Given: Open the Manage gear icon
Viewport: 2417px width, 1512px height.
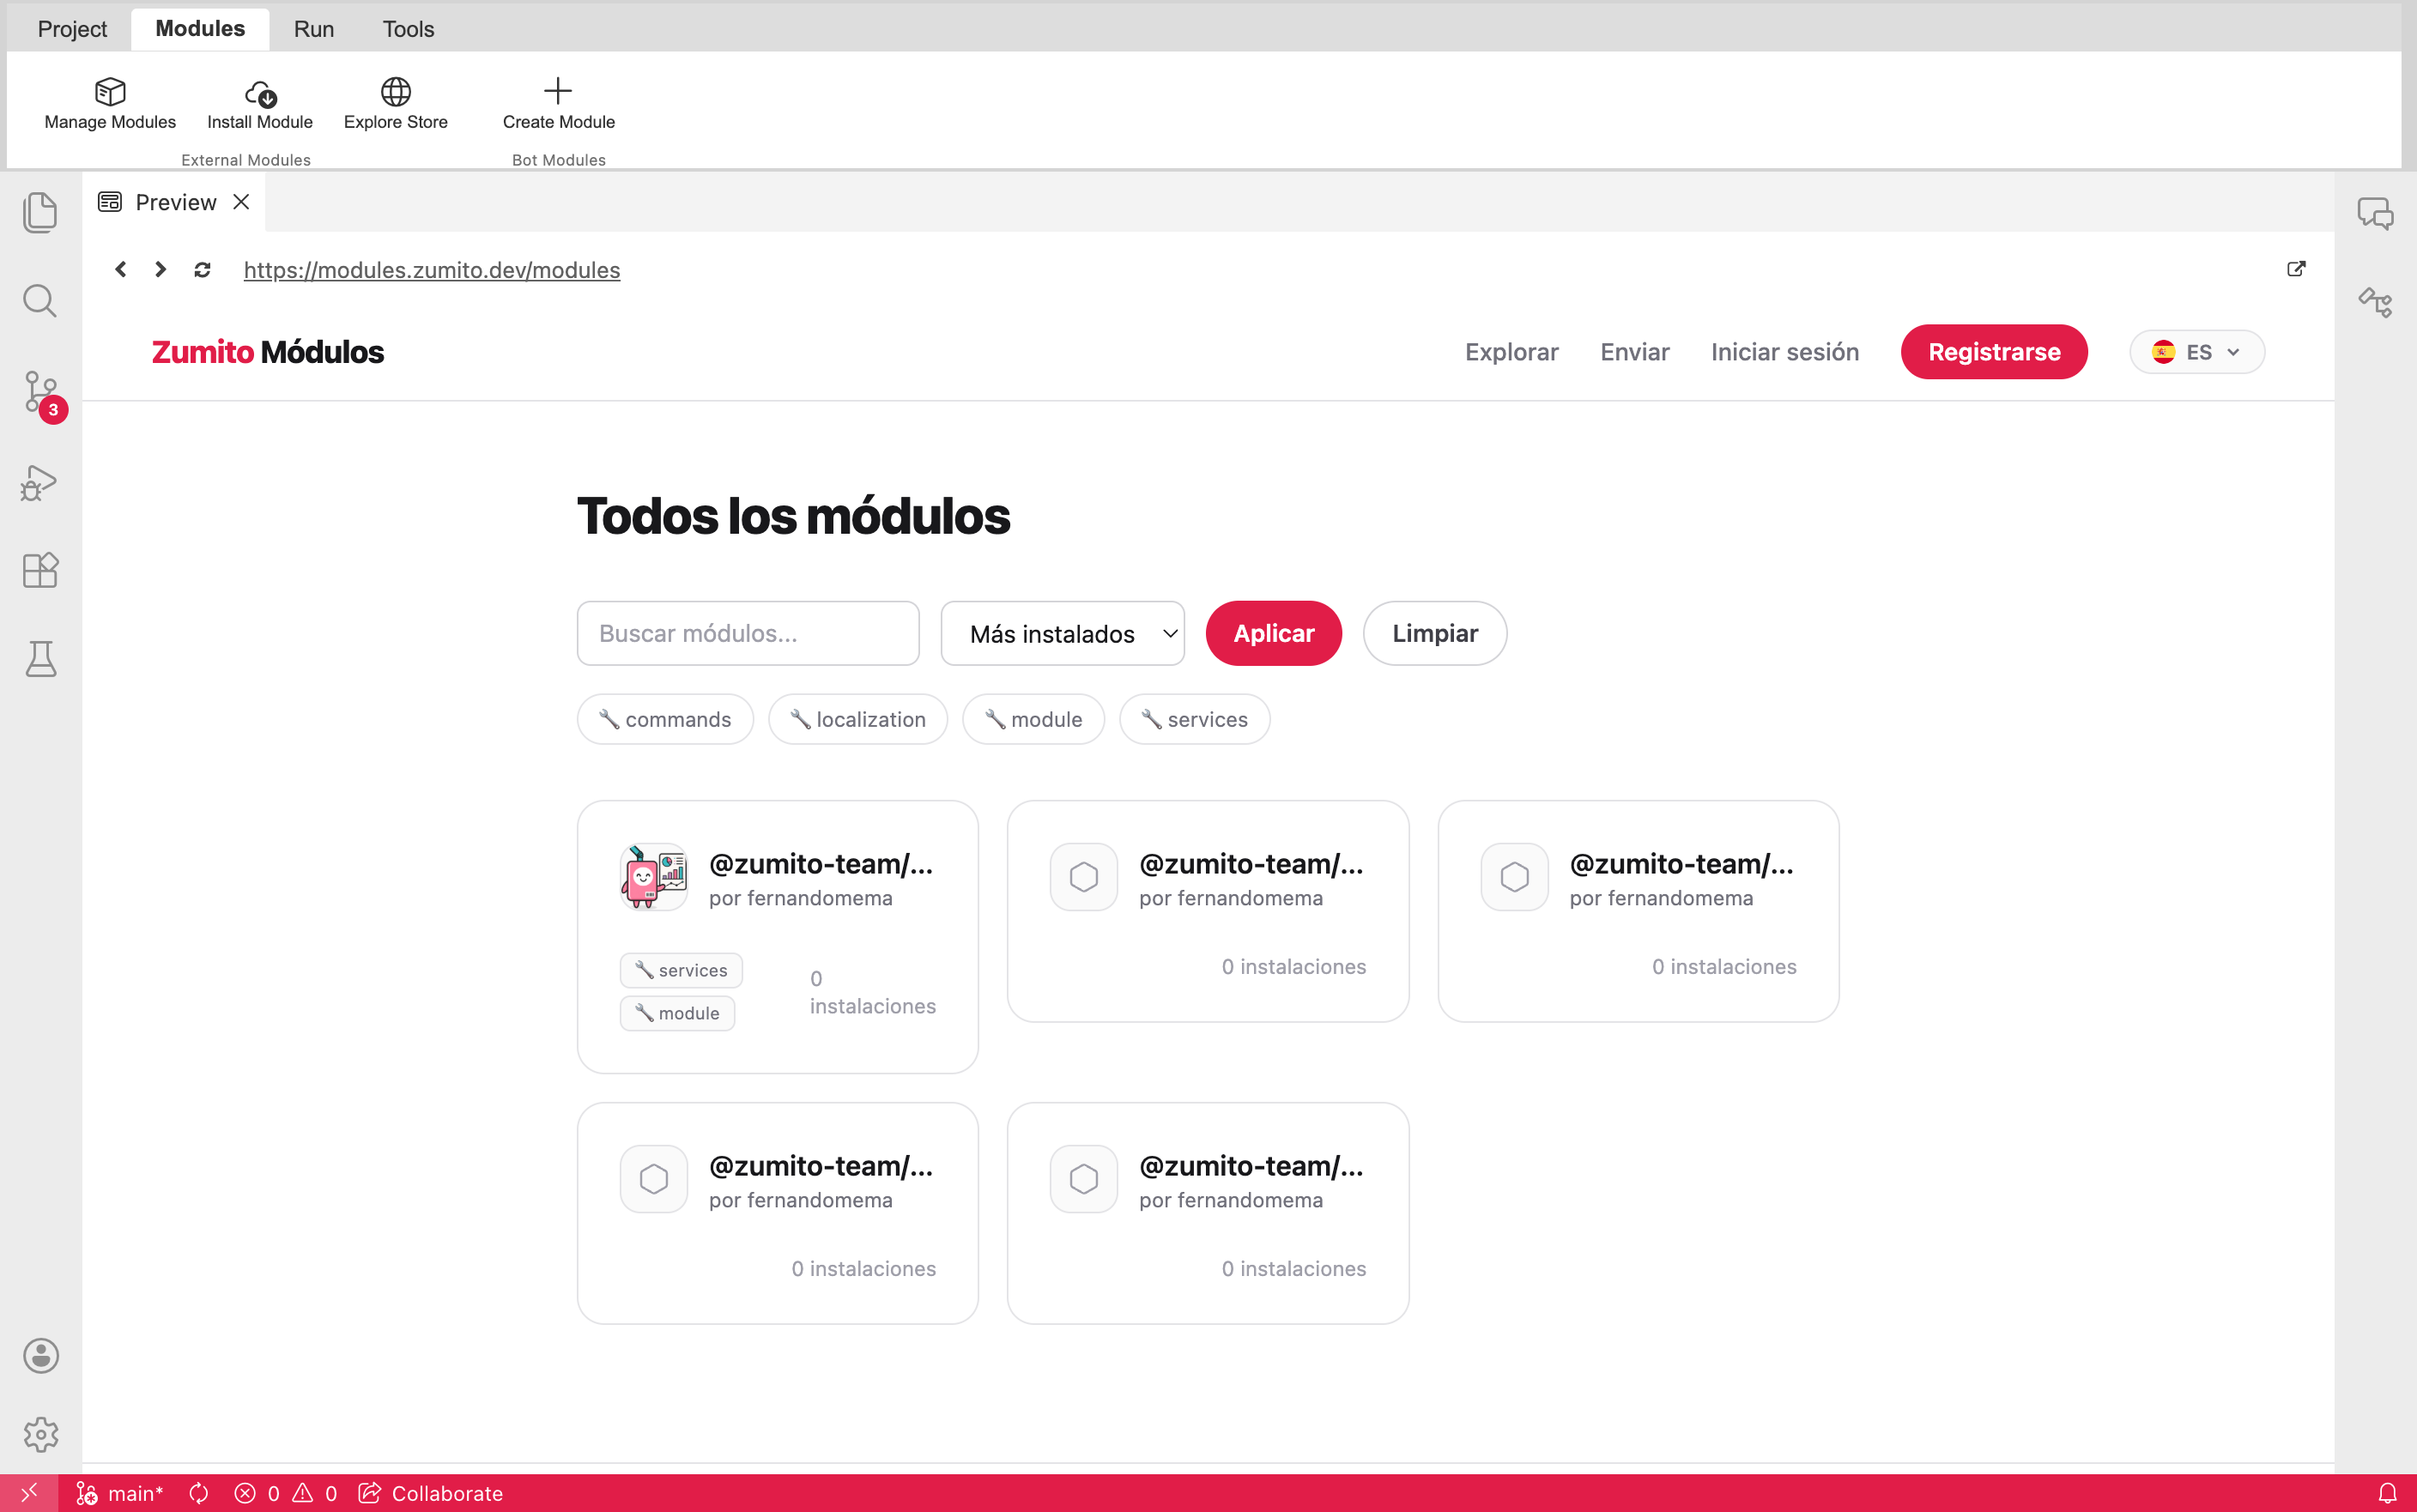Looking at the screenshot, I should click(x=40, y=1435).
